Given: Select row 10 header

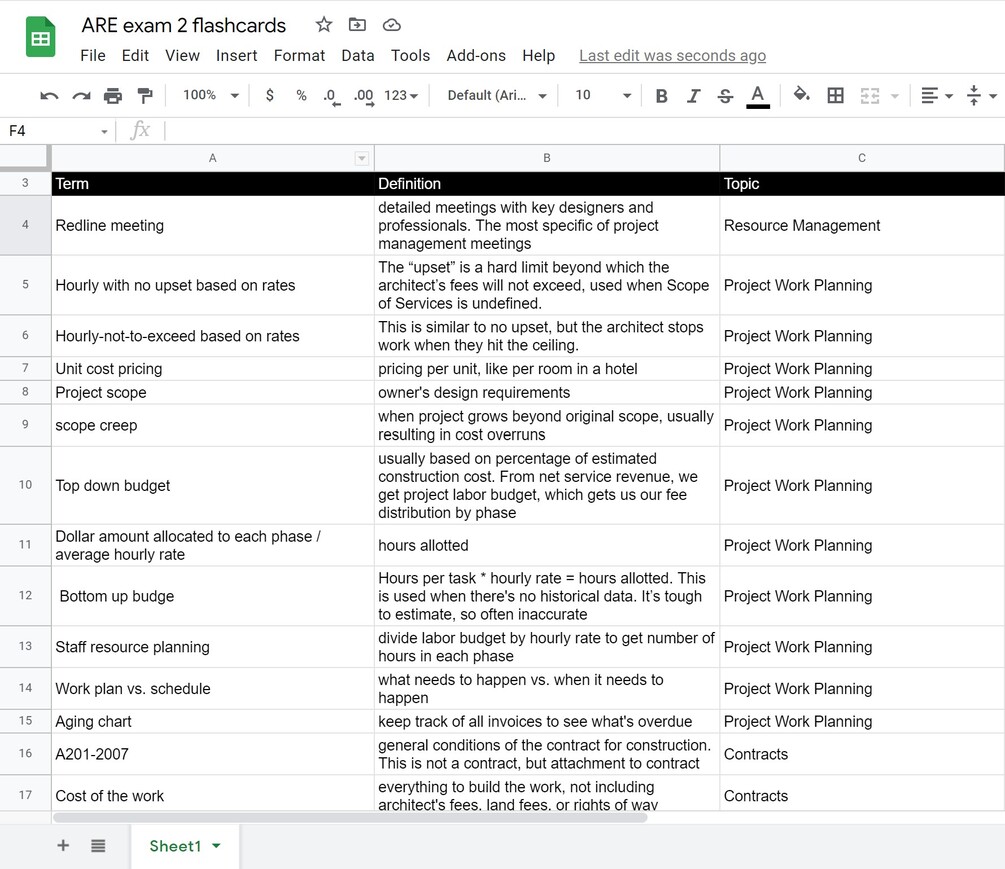Looking at the screenshot, I should click(x=25, y=485).
